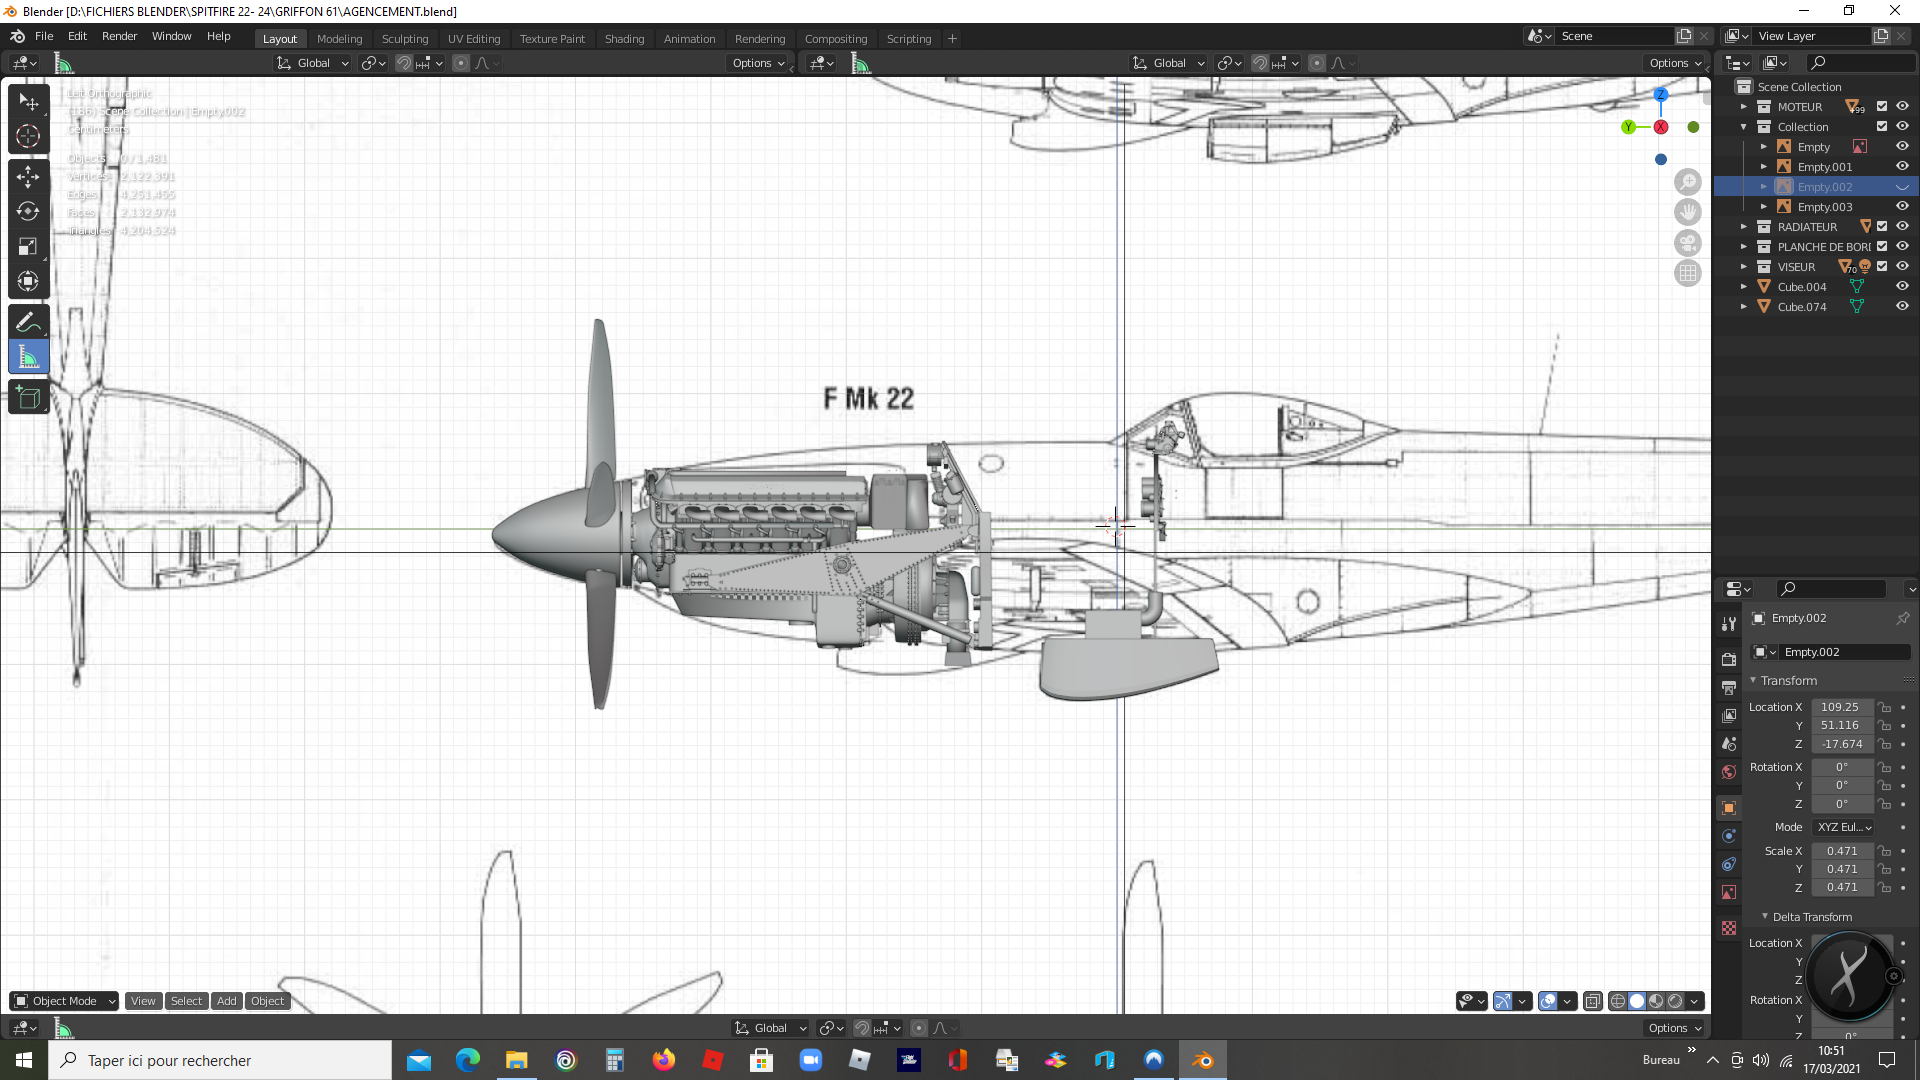This screenshot has width=1920, height=1080.
Task: Click the viewport zoom magnifier gizmo
Action: [1688, 182]
